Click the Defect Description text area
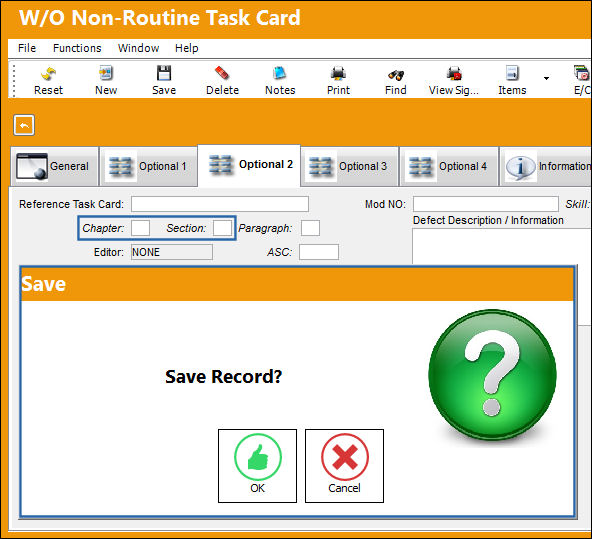 point(502,246)
